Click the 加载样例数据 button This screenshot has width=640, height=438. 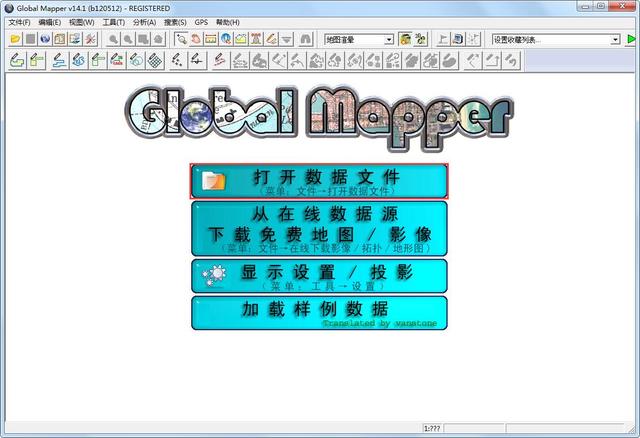[319, 313]
